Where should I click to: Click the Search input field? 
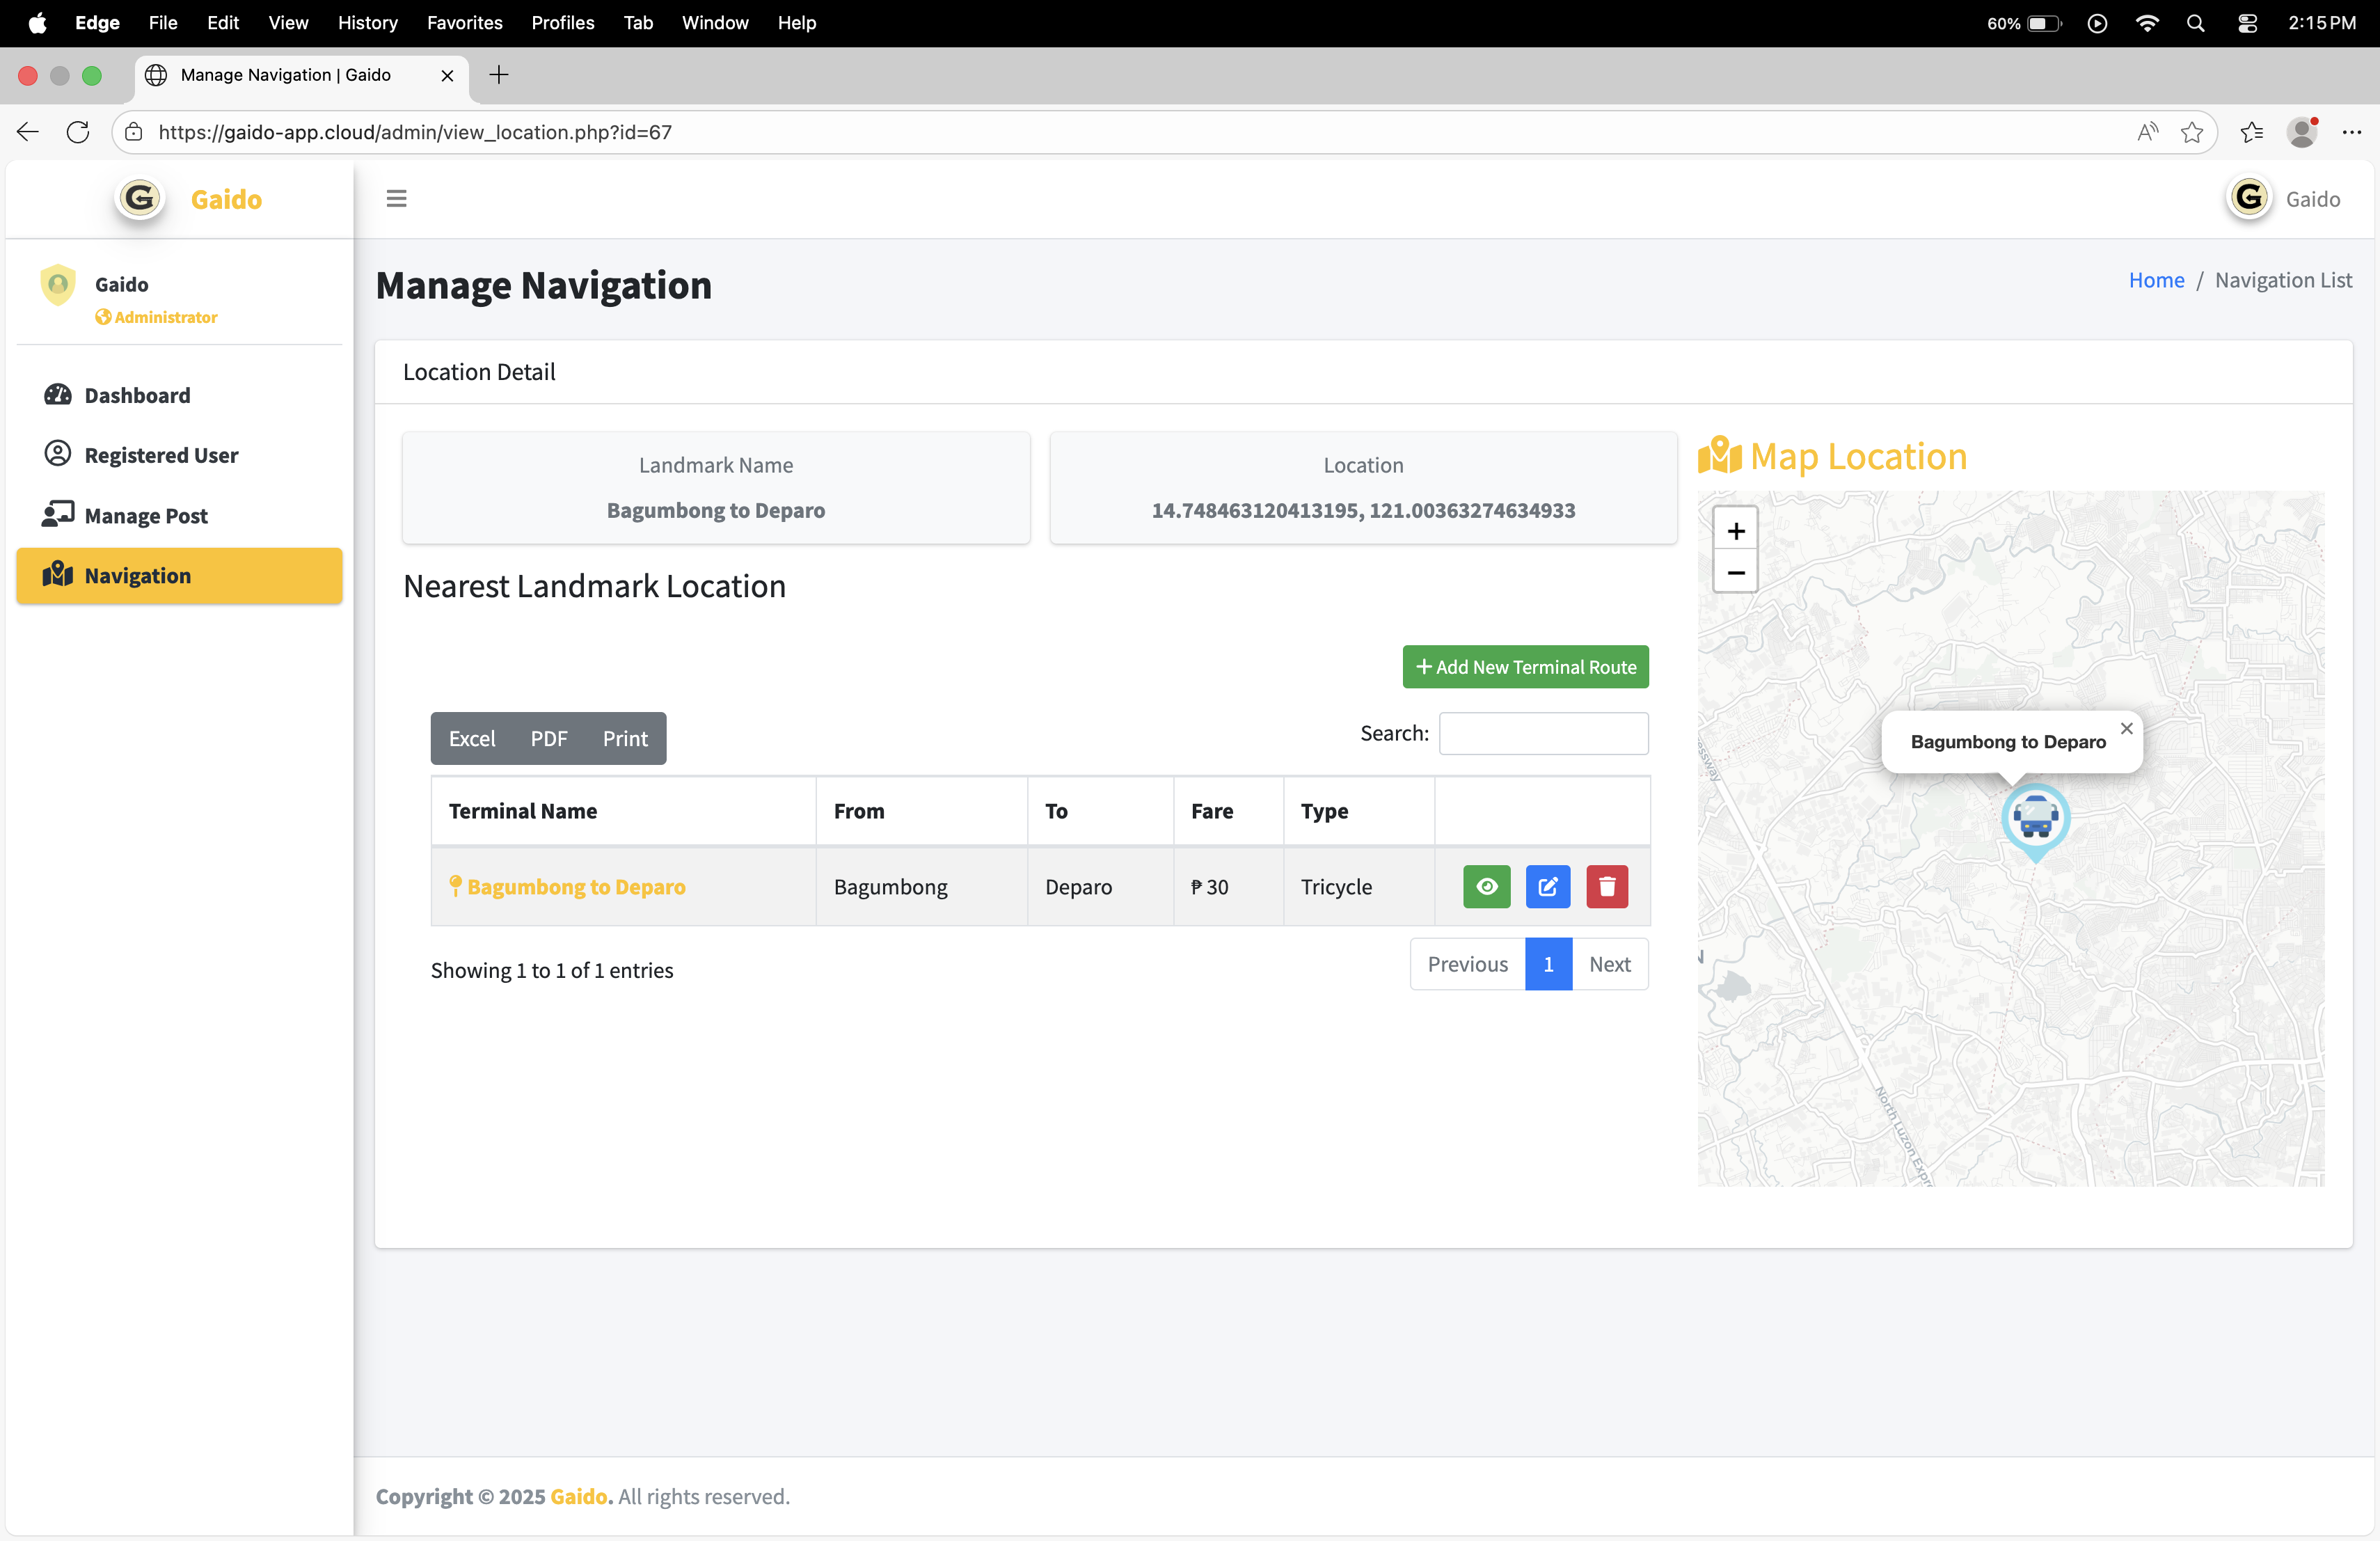click(1543, 733)
